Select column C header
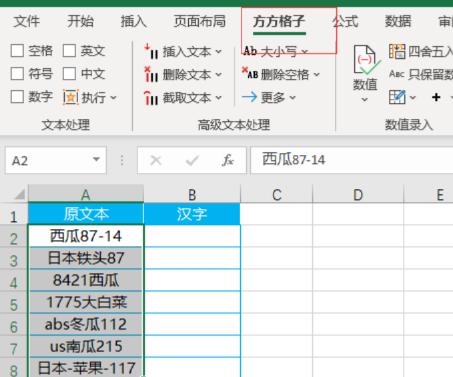 click(x=276, y=194)
